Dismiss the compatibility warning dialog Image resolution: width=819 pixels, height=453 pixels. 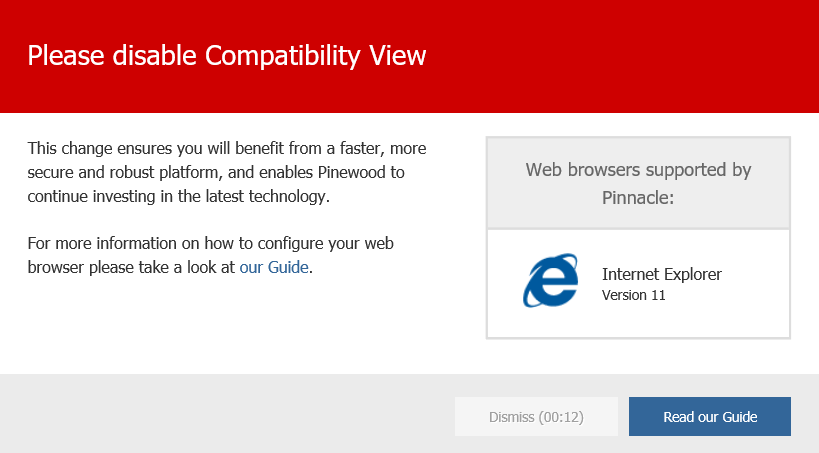(536, 416)
